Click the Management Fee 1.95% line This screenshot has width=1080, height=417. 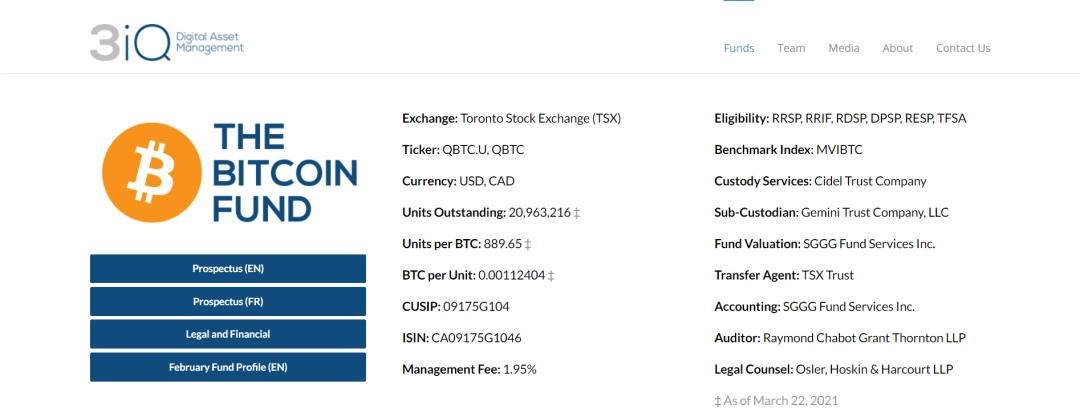(x=469, y=369)
